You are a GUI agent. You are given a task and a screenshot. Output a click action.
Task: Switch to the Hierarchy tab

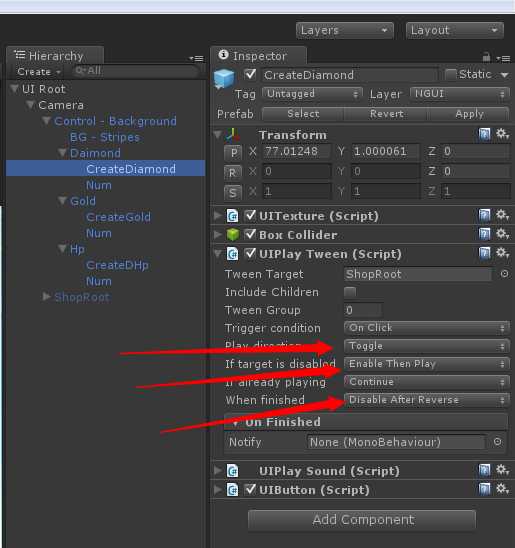coord(55,56)
